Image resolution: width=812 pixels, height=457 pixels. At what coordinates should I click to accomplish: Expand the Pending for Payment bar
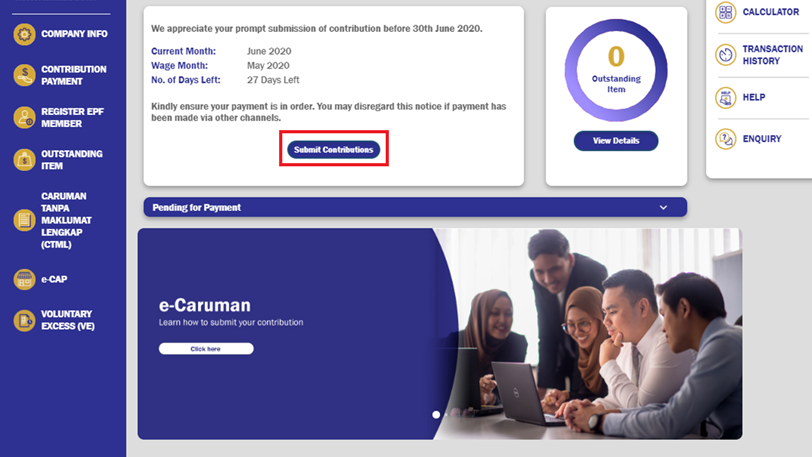click(415, 207)
